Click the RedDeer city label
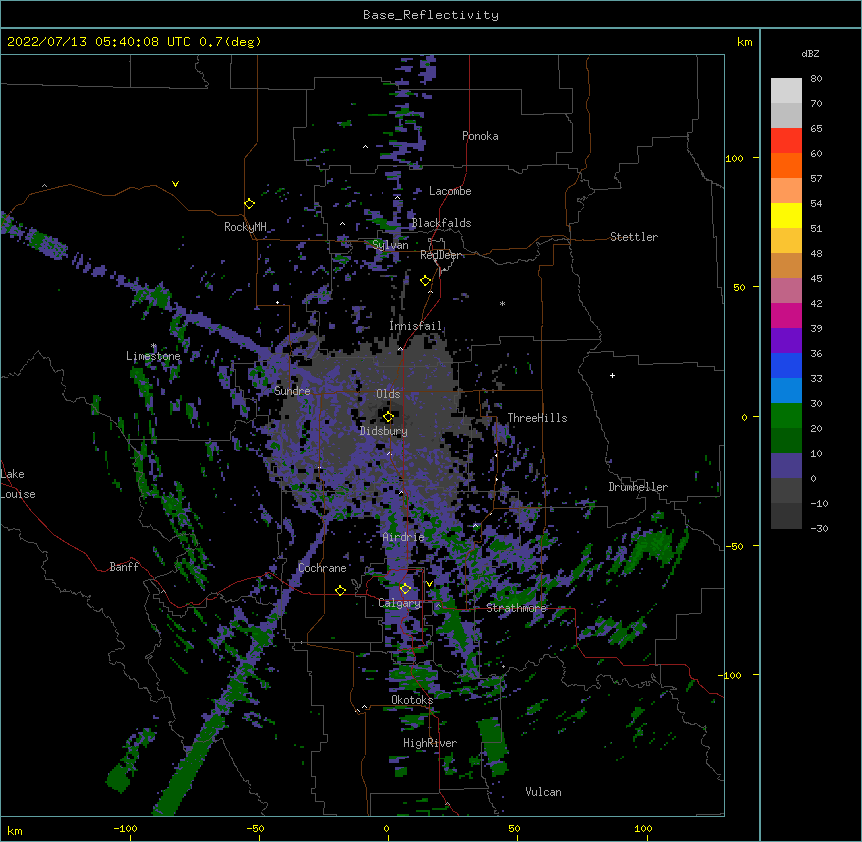862x842 pixels. point(440,255)
